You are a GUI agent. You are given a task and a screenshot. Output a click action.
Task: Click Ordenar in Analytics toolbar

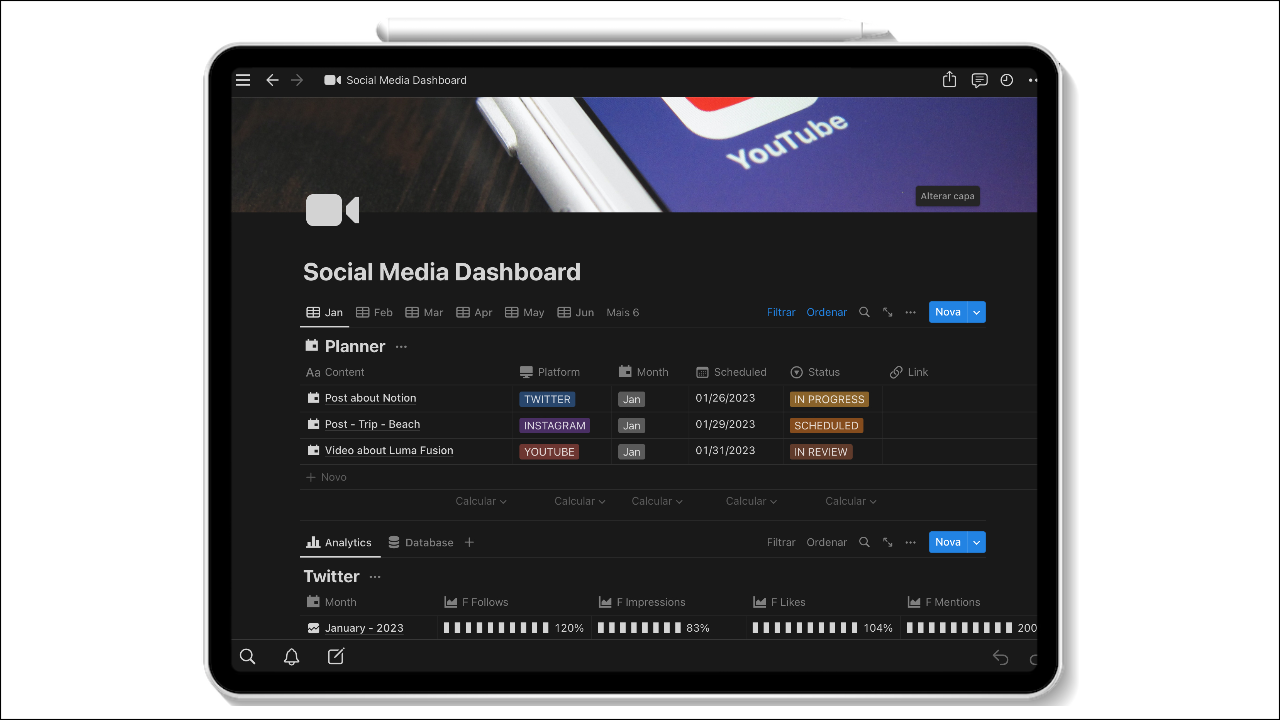pos(827,542)
